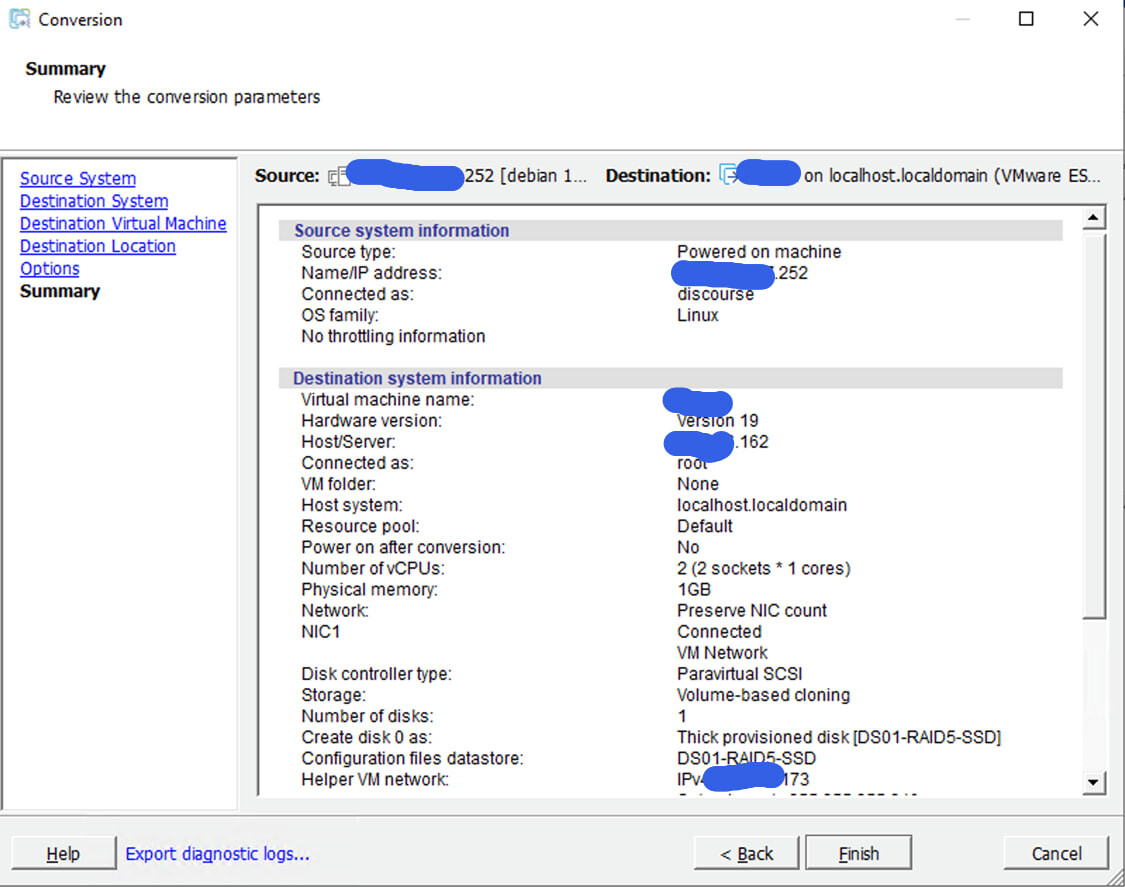
Task: Click the '1GB' physical memory value
Action: click(x=694, y=589)
